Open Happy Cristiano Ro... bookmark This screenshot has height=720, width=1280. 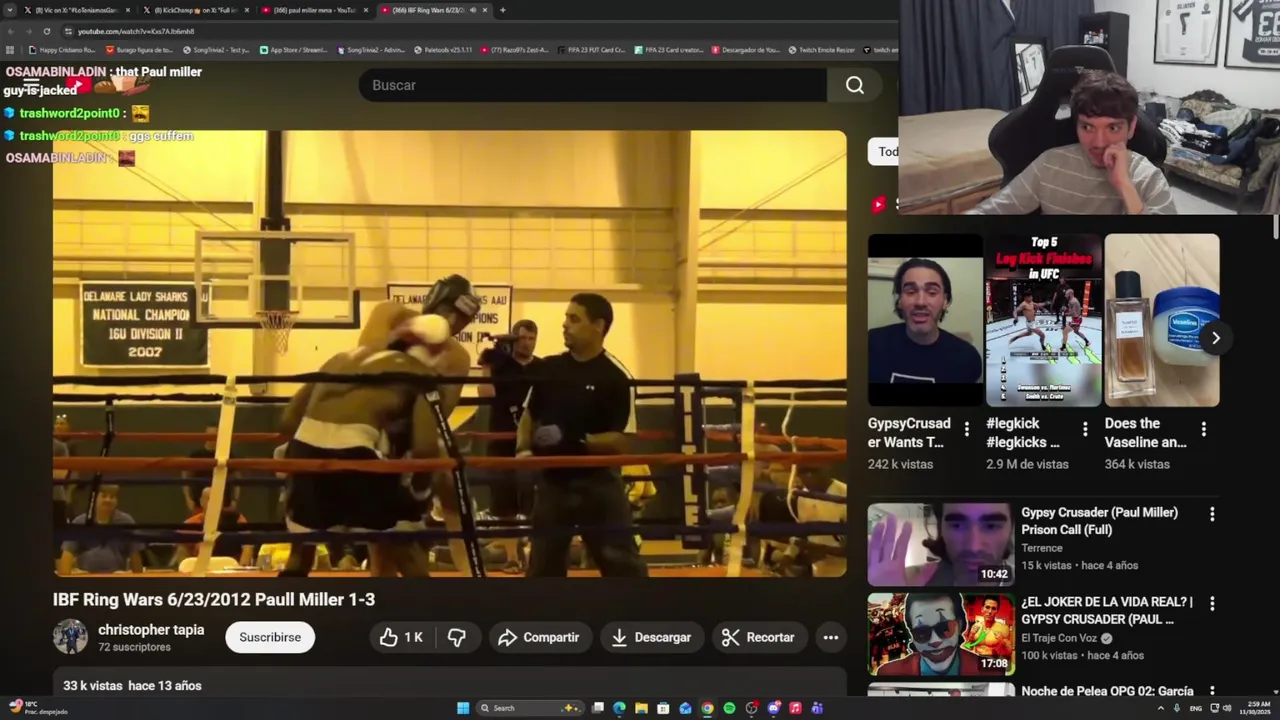point(62,49)
